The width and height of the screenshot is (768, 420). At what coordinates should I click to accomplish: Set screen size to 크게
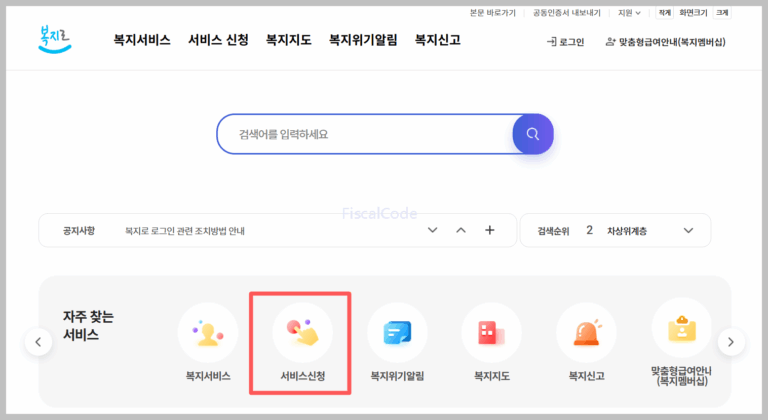click(x=721, y=13)
